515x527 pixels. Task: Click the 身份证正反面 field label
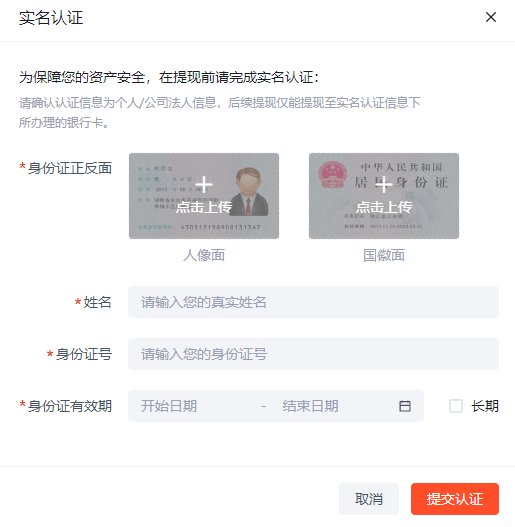pyautogui.click(x=70, y=168)
